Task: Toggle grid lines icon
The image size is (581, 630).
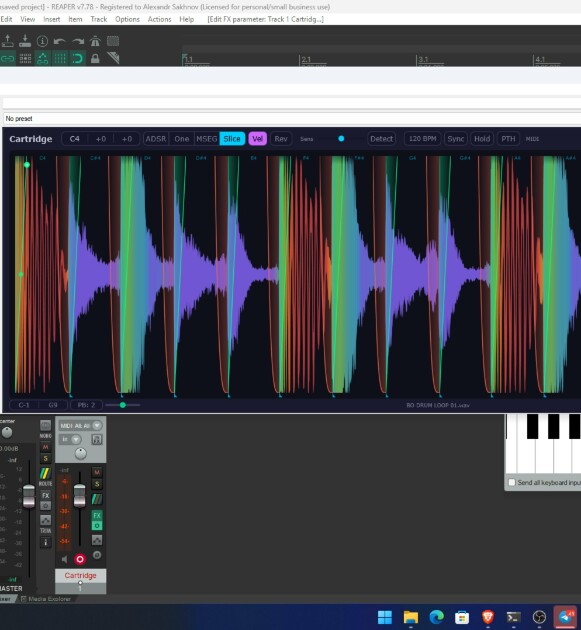Action: (60, 59)
